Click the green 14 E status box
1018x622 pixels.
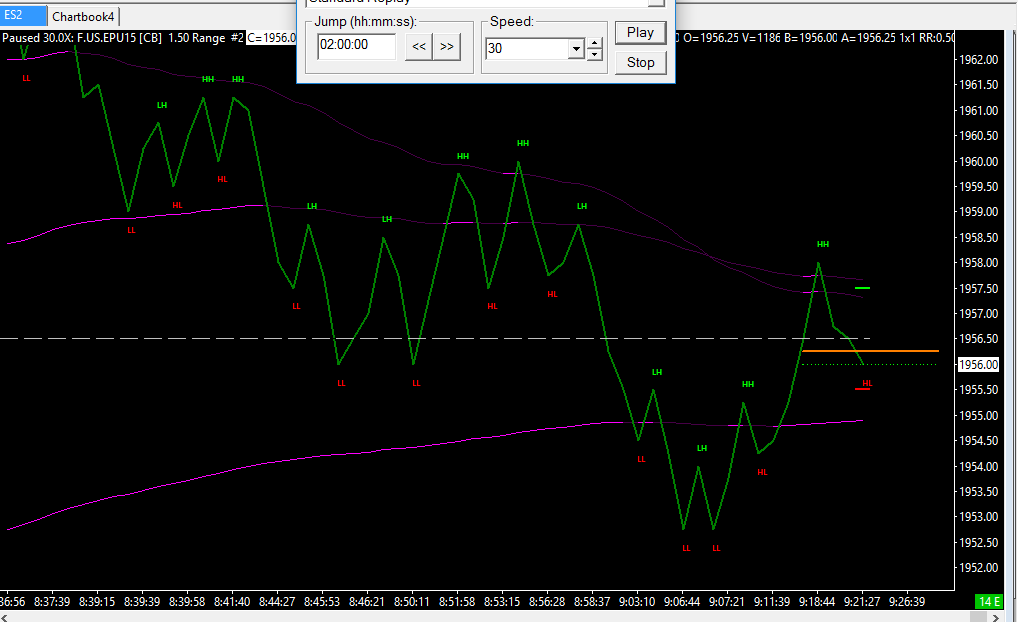(x=989, y=602)
